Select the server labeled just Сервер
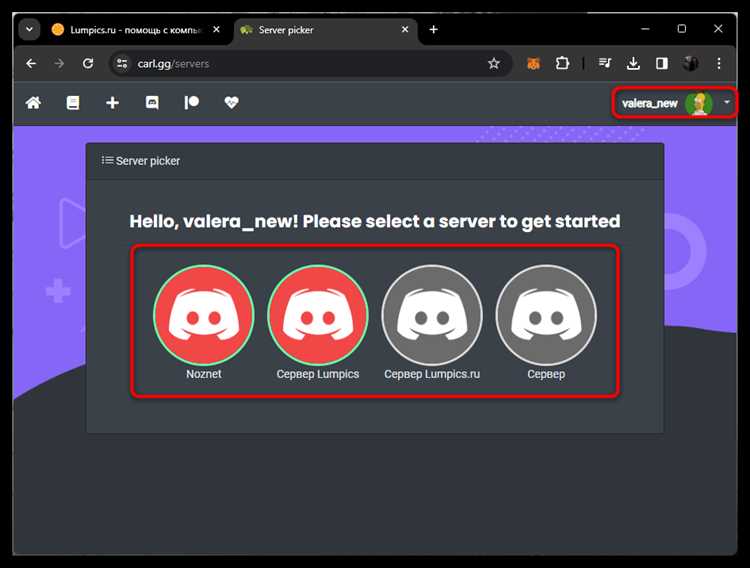750x568 pixels. [x=546, y=315]
